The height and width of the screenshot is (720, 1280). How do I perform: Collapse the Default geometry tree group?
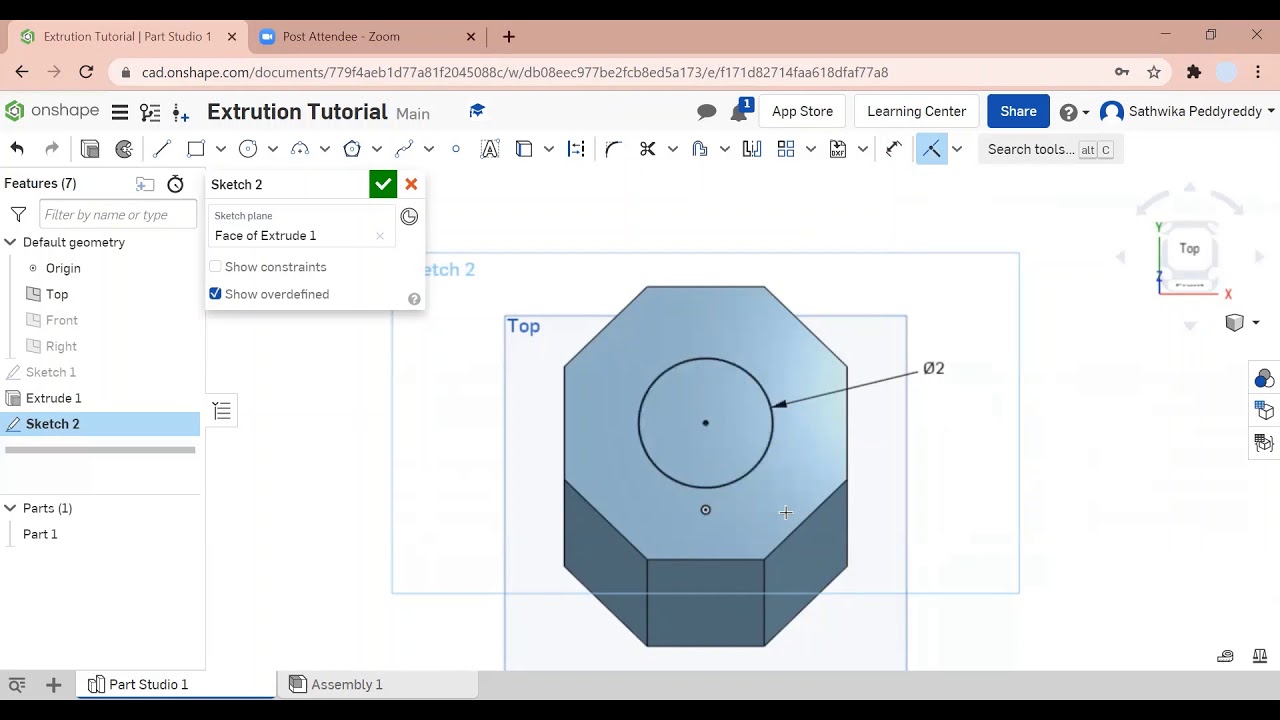[x=10, y=242]
